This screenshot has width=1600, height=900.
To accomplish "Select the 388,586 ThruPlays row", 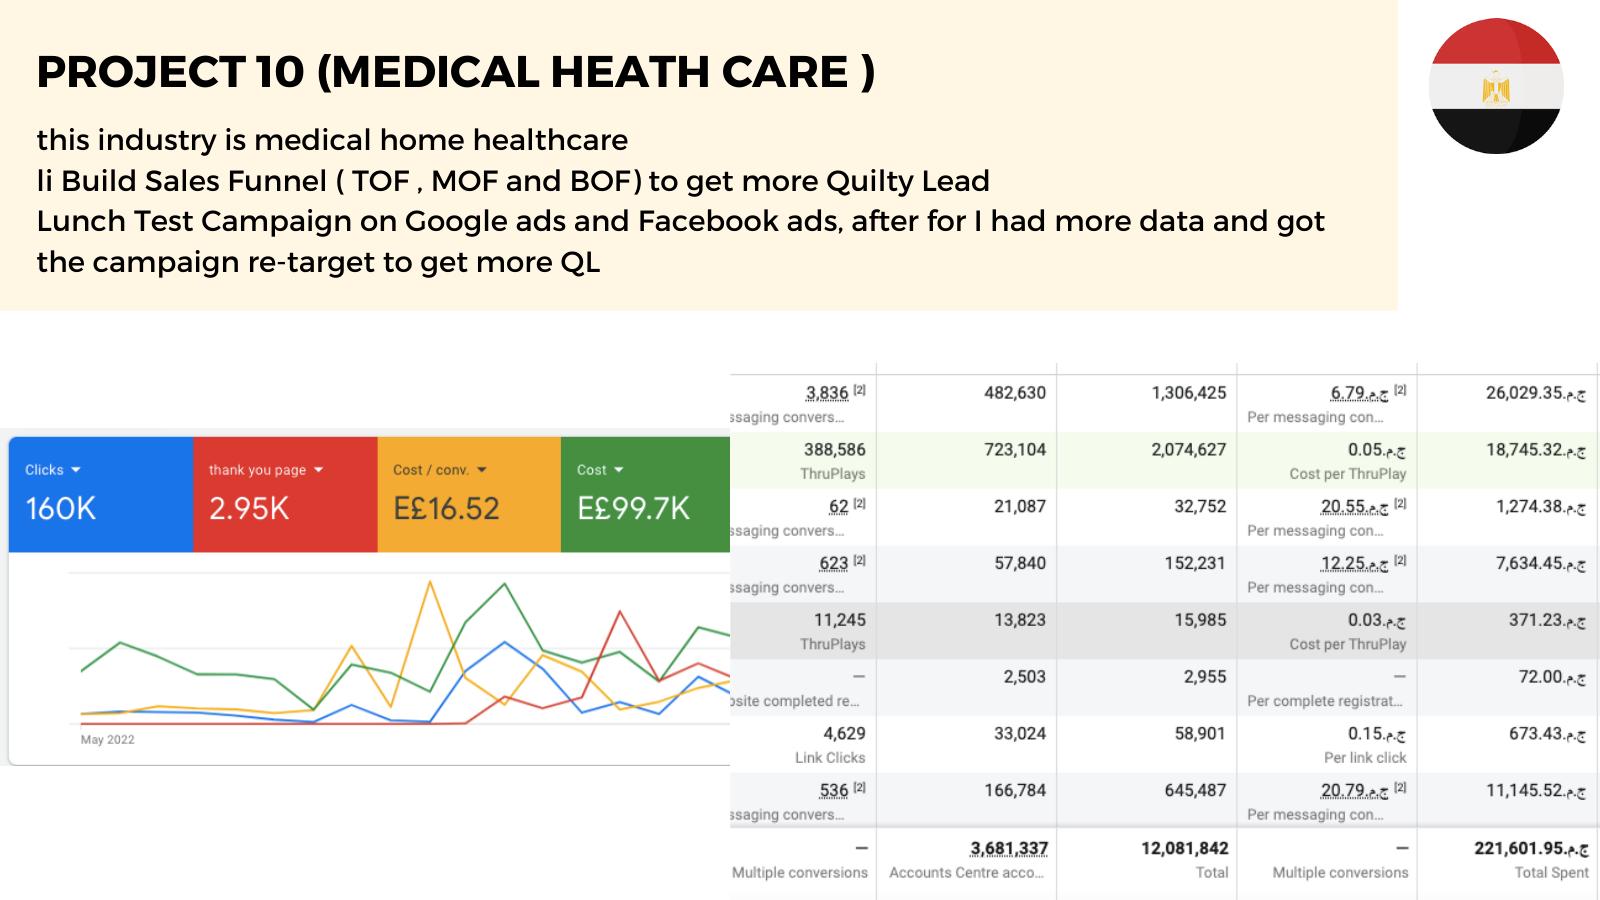I will pos(1165,460).
